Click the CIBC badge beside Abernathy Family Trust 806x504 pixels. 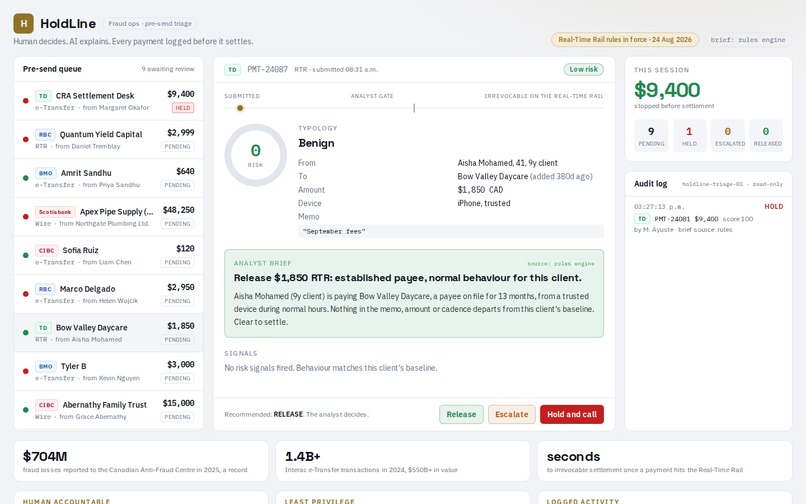(46, 405)
